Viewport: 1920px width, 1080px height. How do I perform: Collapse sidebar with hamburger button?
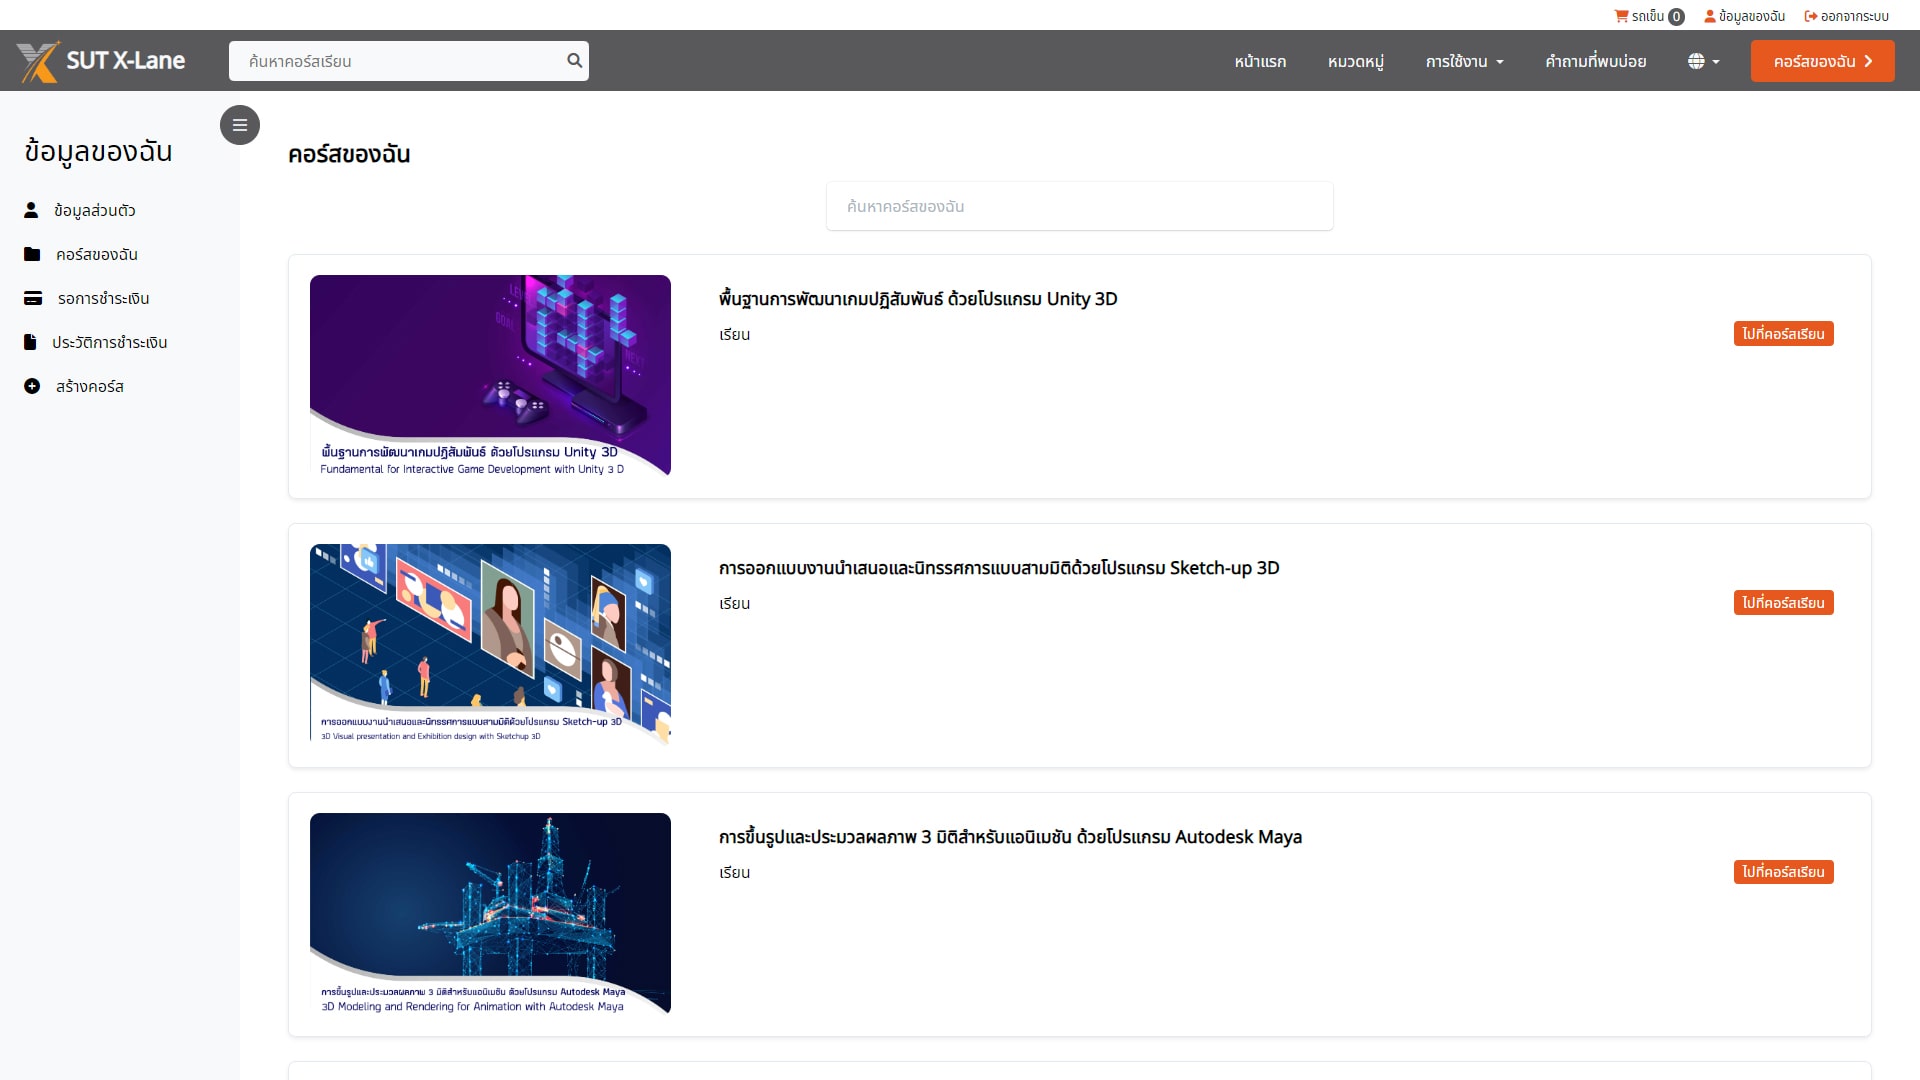[240, 125]
